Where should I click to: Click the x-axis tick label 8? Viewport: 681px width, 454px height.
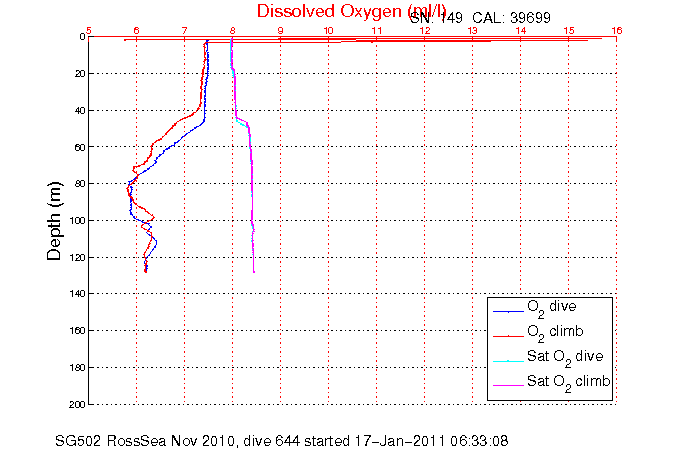click(x=233, y=30)
